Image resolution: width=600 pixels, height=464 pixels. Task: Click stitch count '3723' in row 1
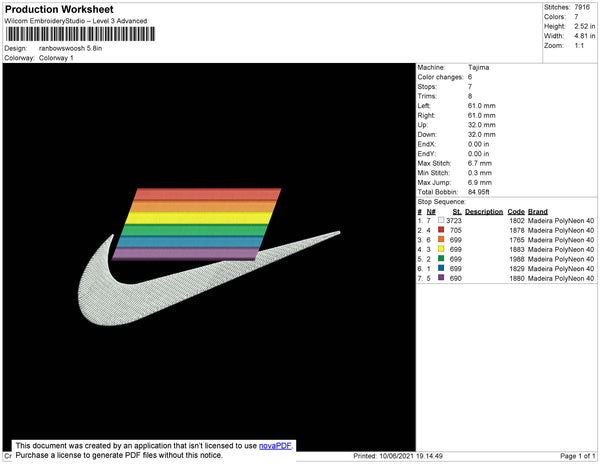(x=454, y=221)
